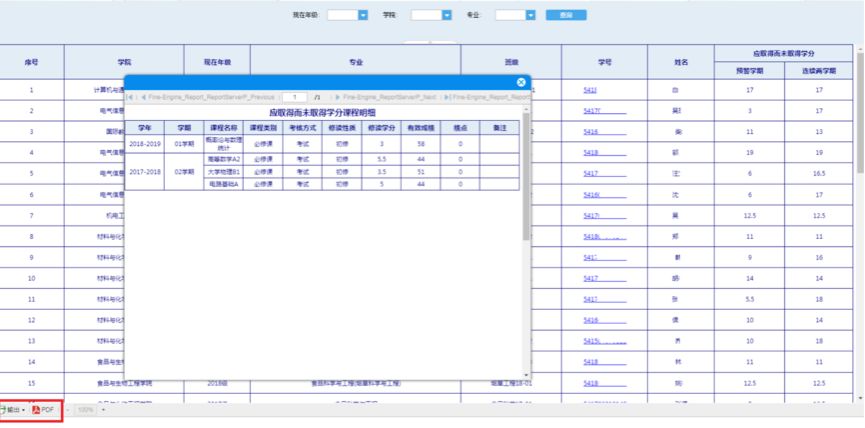This screenshot has width=865, height=428.
Task: Click the 高等数学A2 course cell
Action: (x=223, y=159)
